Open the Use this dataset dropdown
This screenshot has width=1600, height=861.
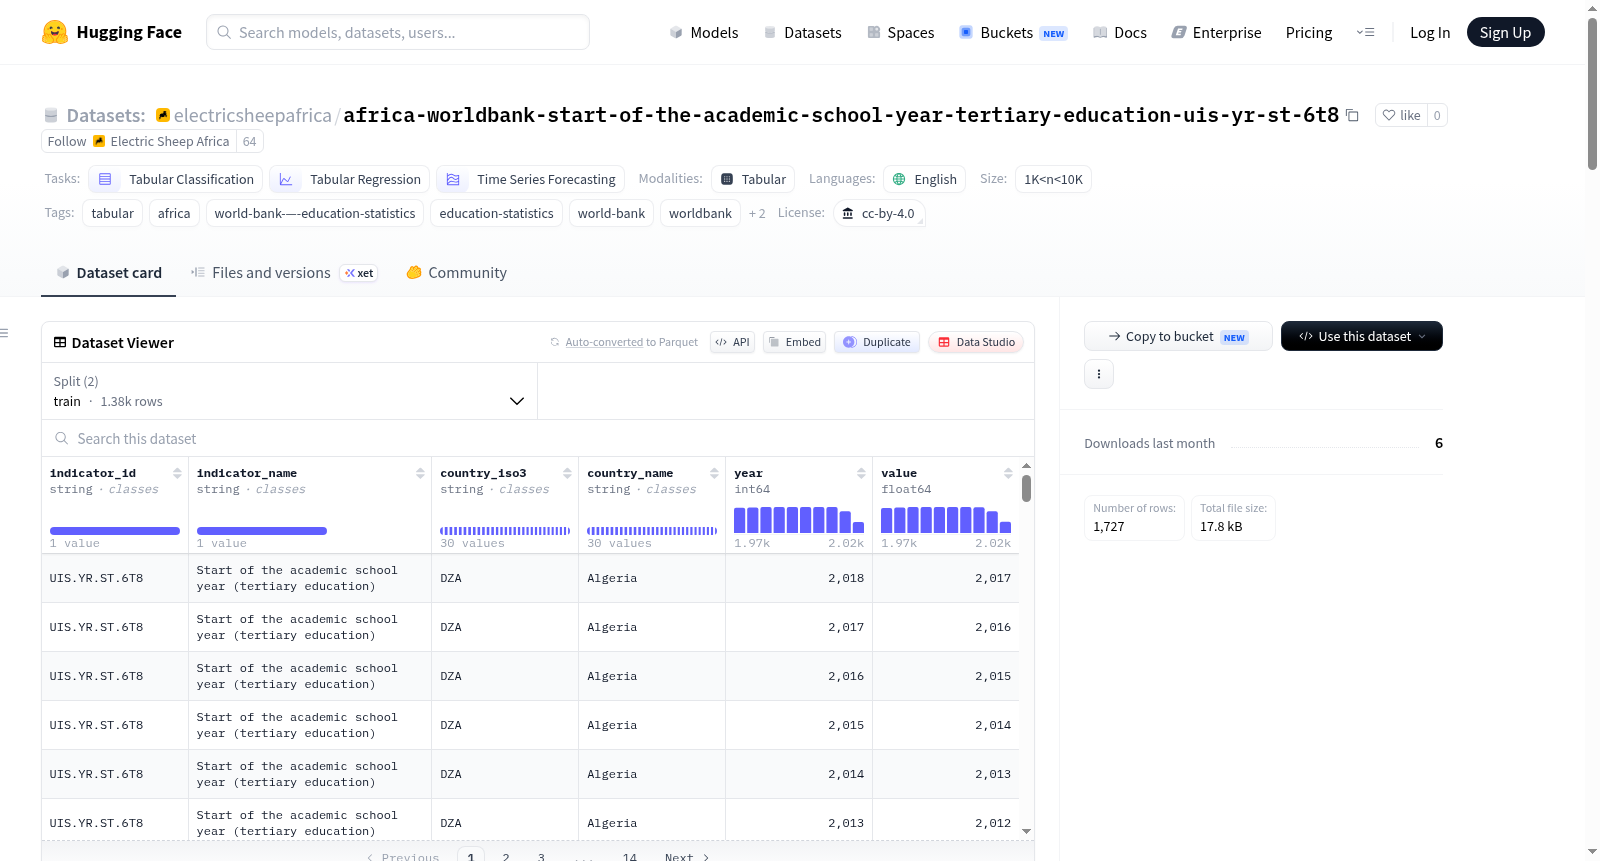pyautogui.click(x=1361, y=336)
